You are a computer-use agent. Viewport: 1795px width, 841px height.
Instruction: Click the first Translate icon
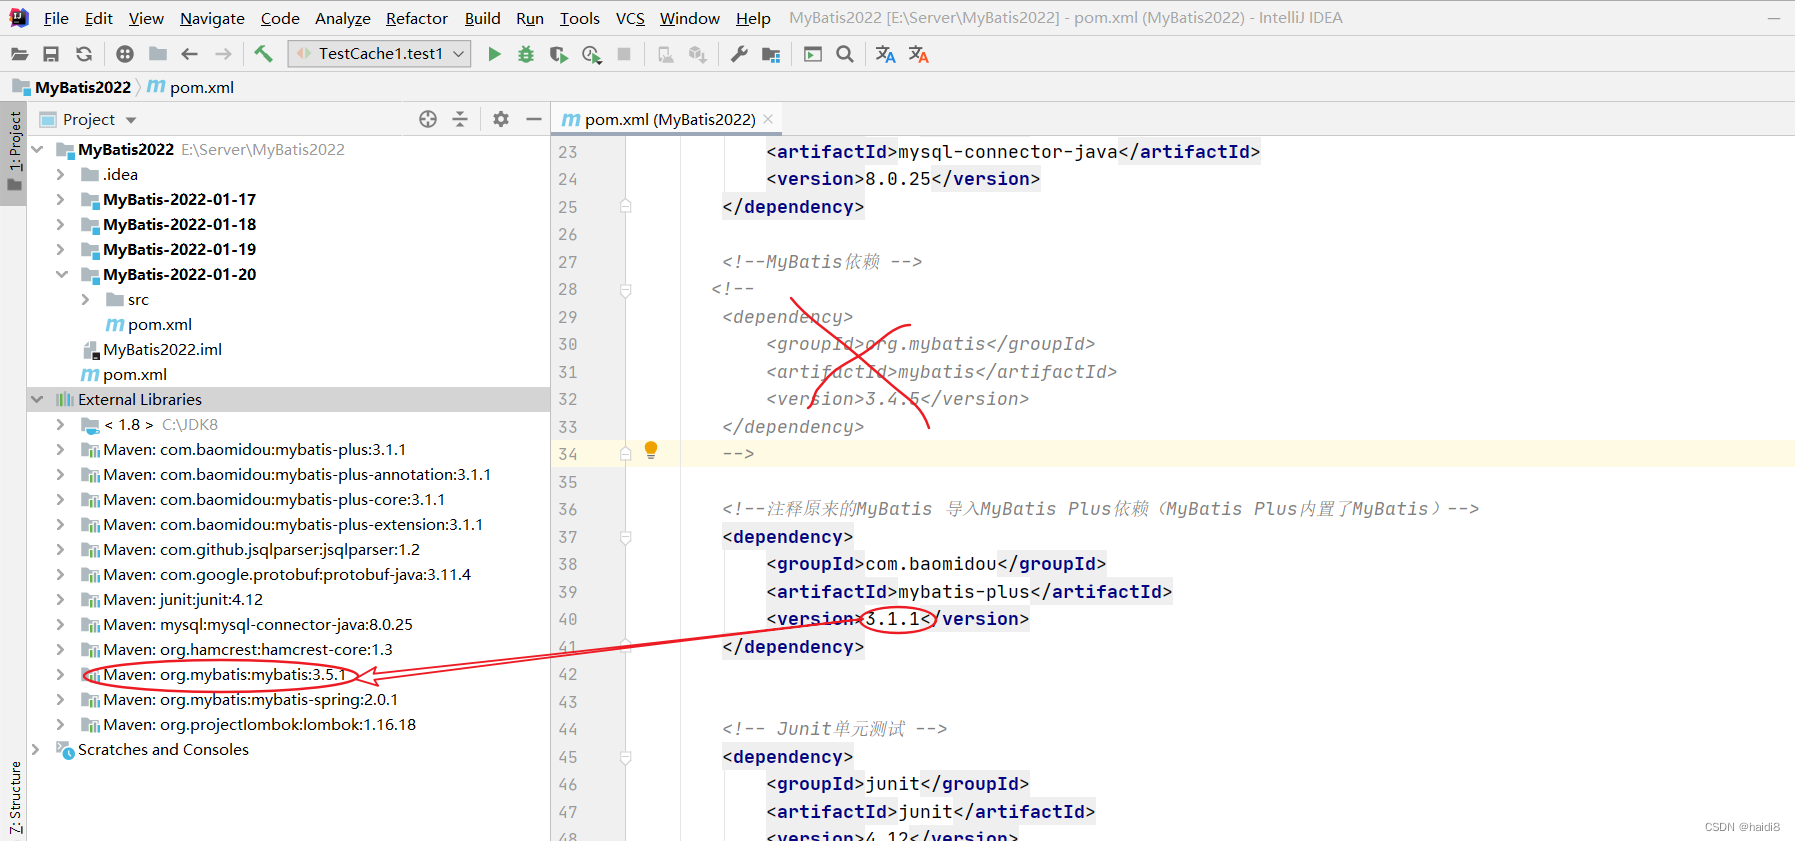click(885, 54)
